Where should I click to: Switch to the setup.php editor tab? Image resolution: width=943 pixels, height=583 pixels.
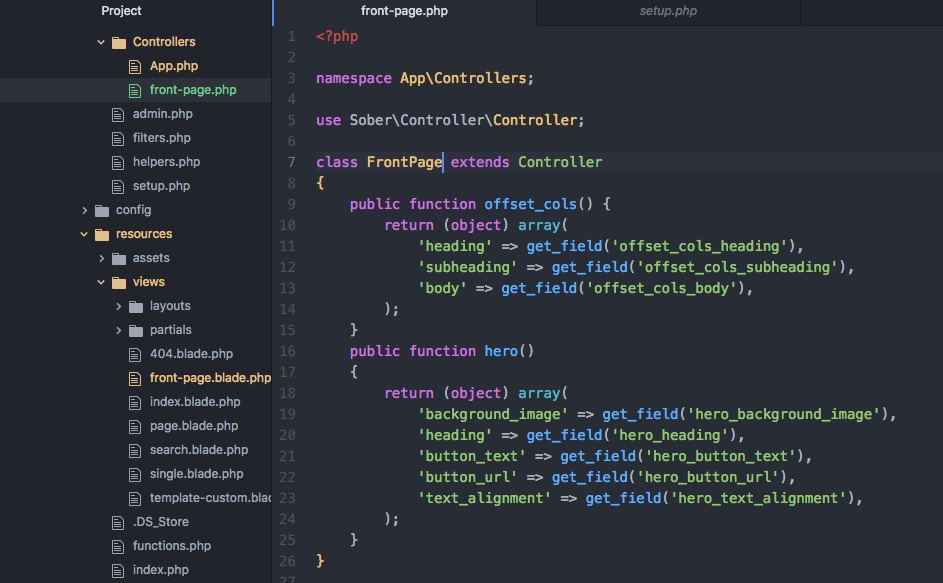668,12
